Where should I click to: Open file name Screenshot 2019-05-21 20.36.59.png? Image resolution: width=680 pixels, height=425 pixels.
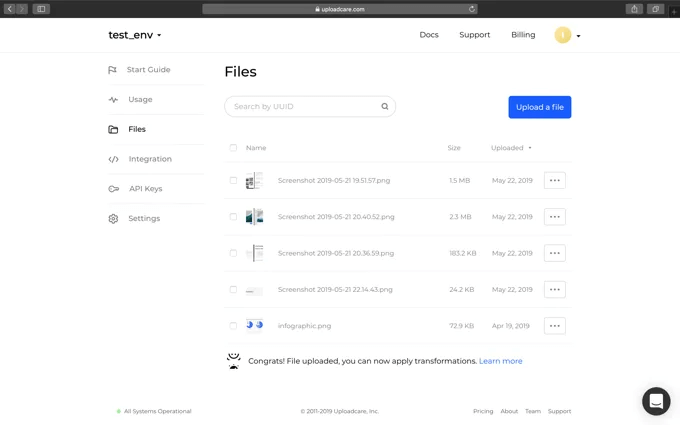click(x=336, y=253)
